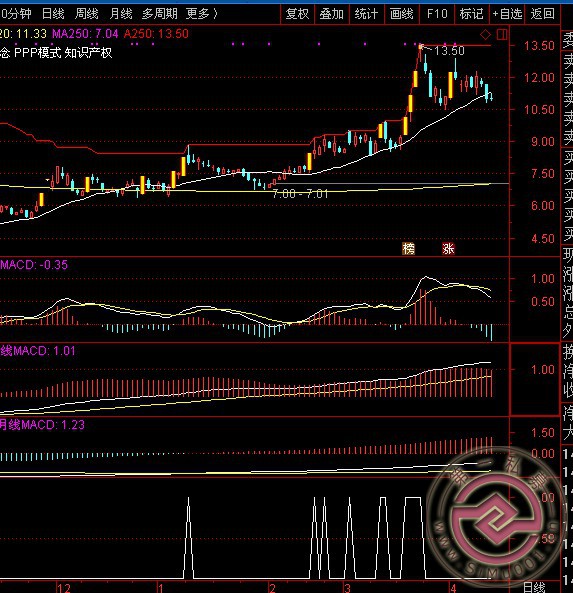Click the month 4 marker on the date axis

[x=453, y=588]
